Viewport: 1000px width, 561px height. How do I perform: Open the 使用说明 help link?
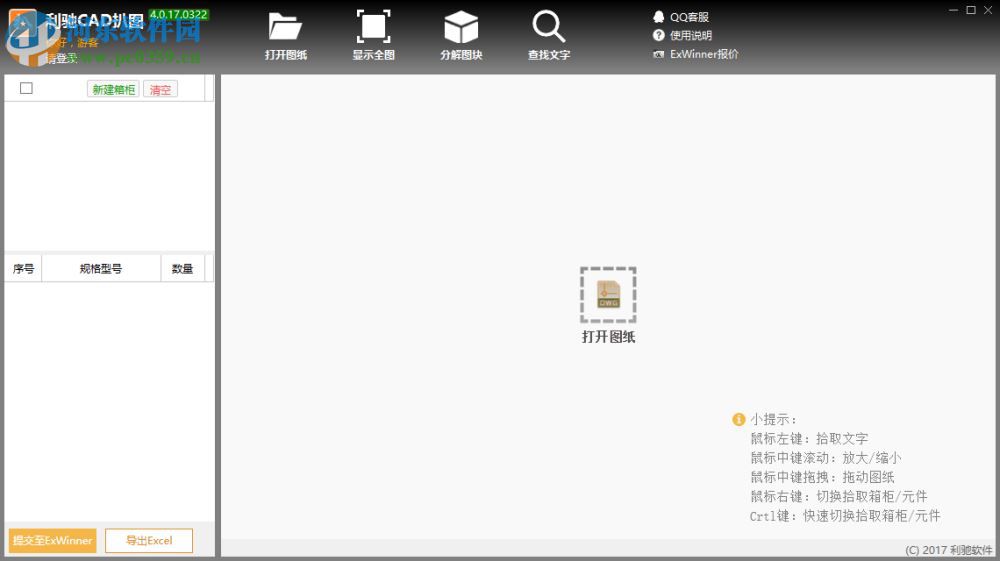click(x=691, y=36)
